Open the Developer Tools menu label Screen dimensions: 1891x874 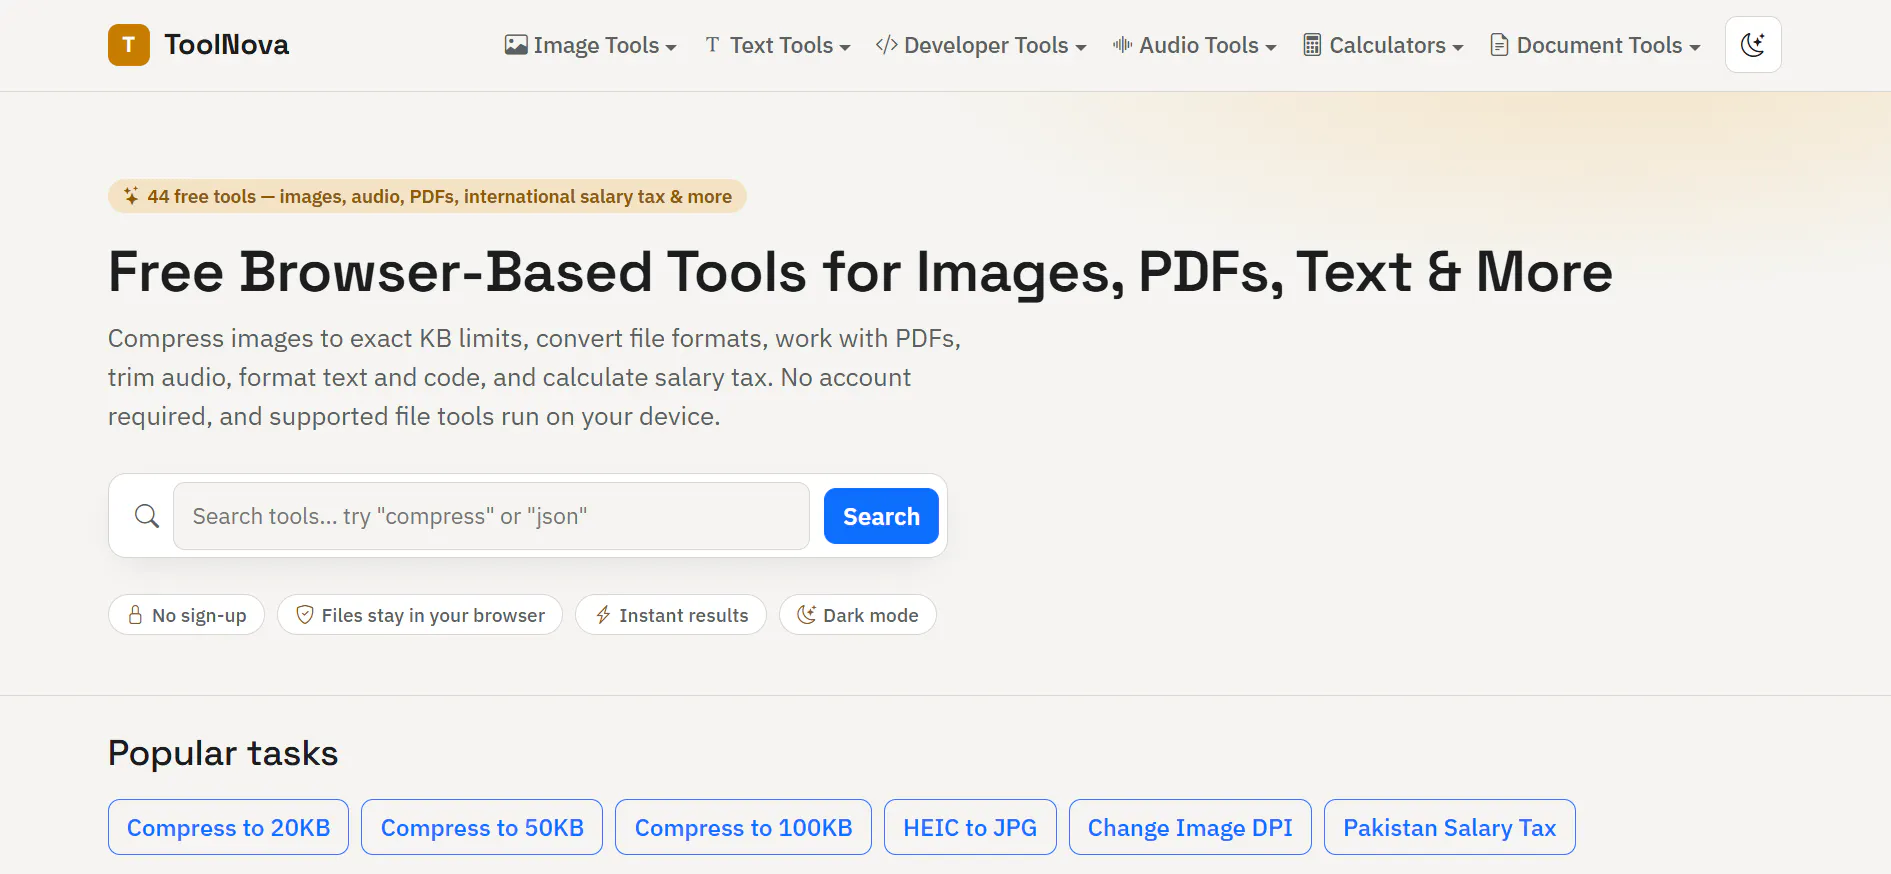[986, 45]
